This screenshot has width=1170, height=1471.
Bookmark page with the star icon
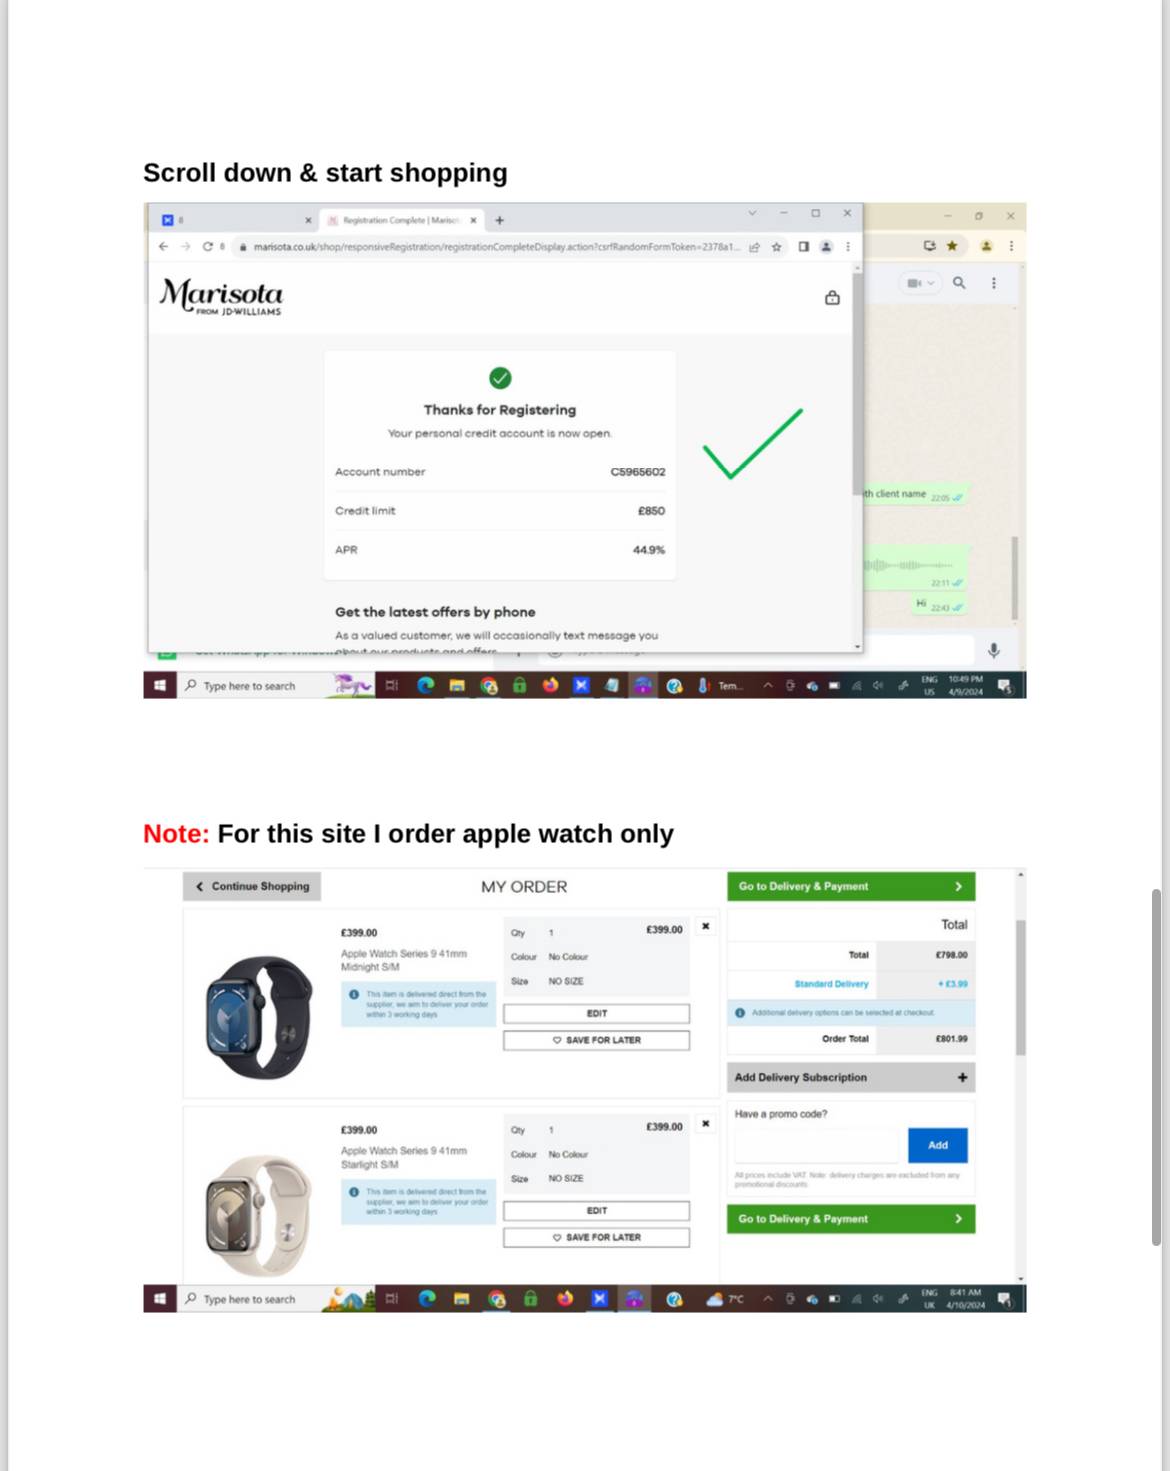pyautogui.click(x=776, y=247)
